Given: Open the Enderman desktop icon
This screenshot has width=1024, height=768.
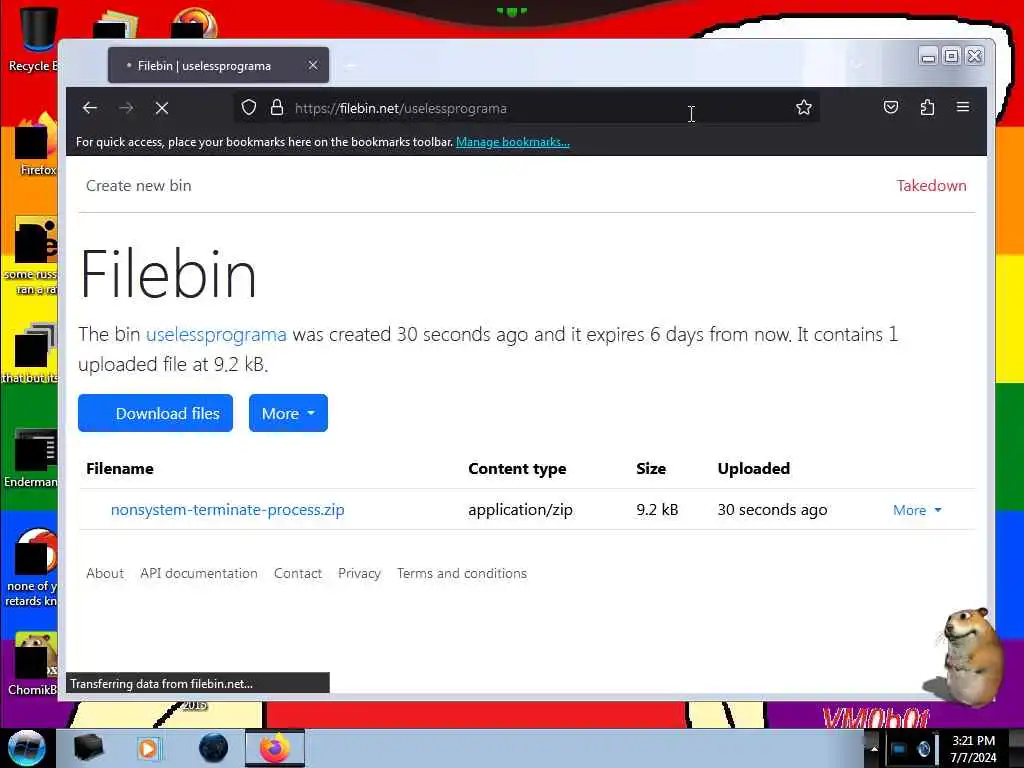Looking at the screenshot, I should click(x=31, y=457).
